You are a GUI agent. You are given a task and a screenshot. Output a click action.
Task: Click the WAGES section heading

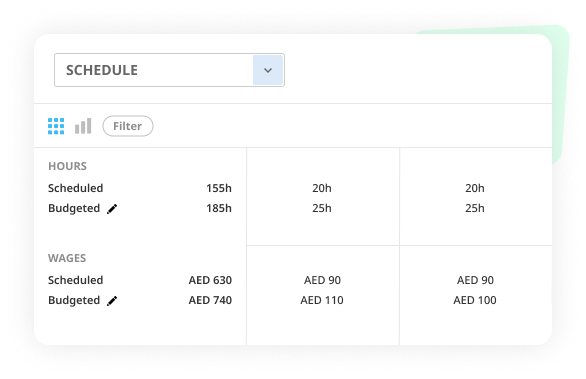tap(67, 258)
